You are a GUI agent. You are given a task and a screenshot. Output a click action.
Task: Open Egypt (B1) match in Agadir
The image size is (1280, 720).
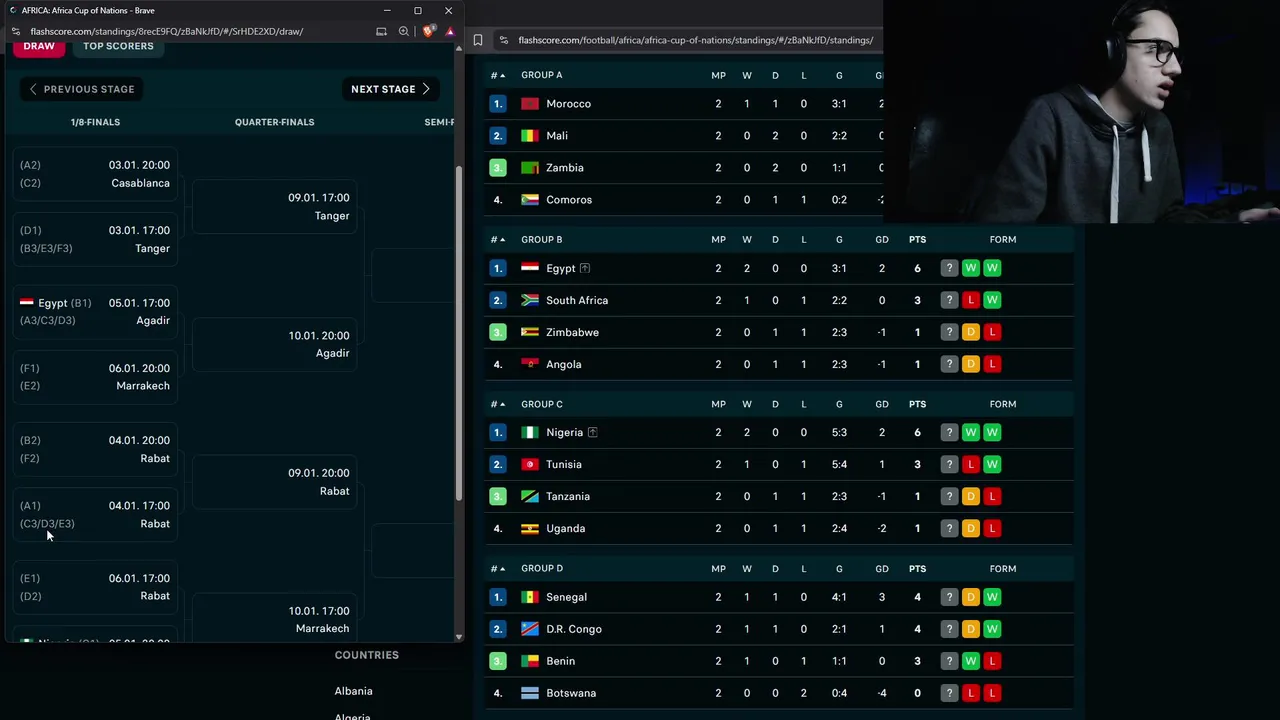(95, 311)
